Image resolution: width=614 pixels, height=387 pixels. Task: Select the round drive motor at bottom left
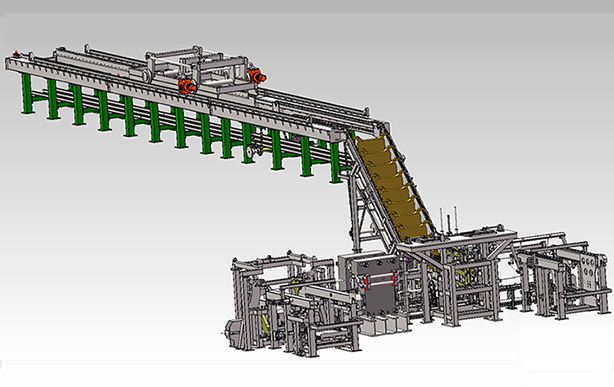(x=234, y=332)
